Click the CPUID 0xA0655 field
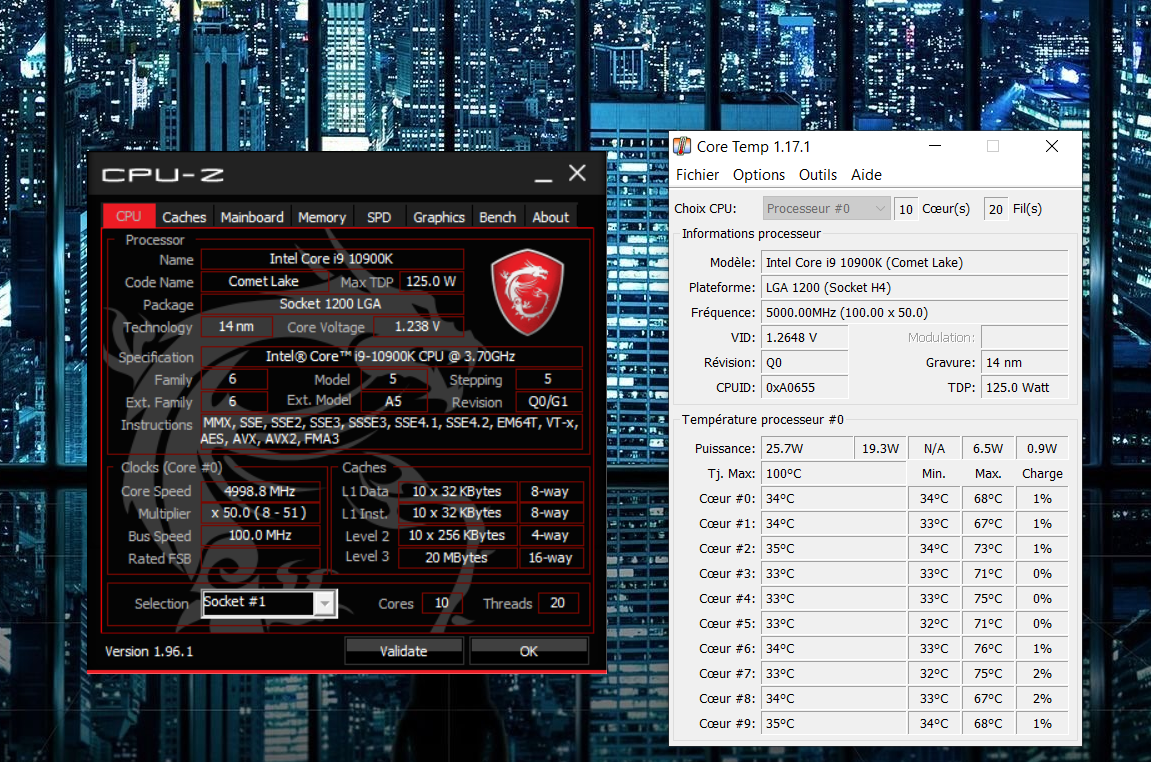The image size is (1151, 762). [805, 388]
